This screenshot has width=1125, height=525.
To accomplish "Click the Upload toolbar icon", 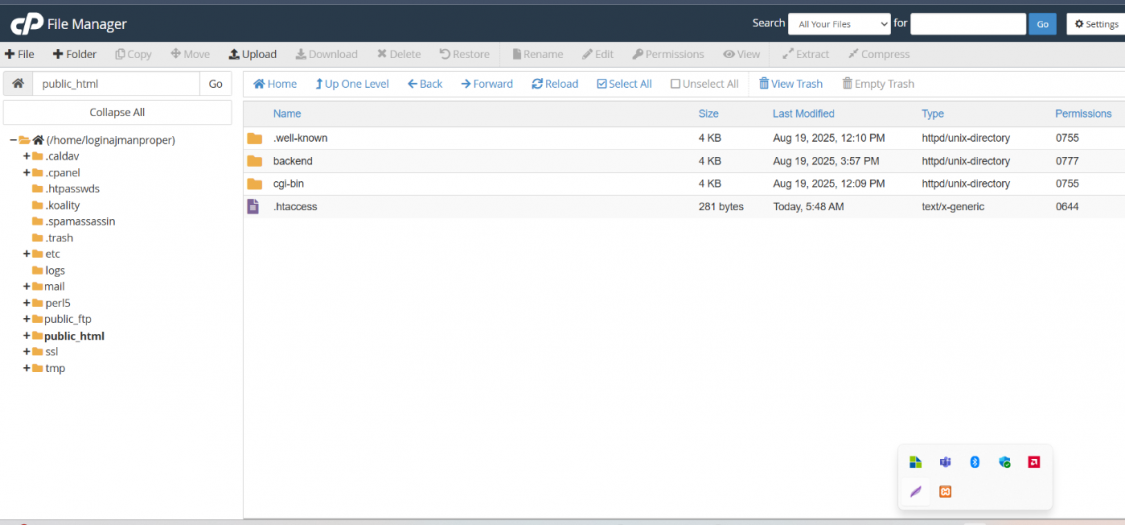I will coord(234,54).
